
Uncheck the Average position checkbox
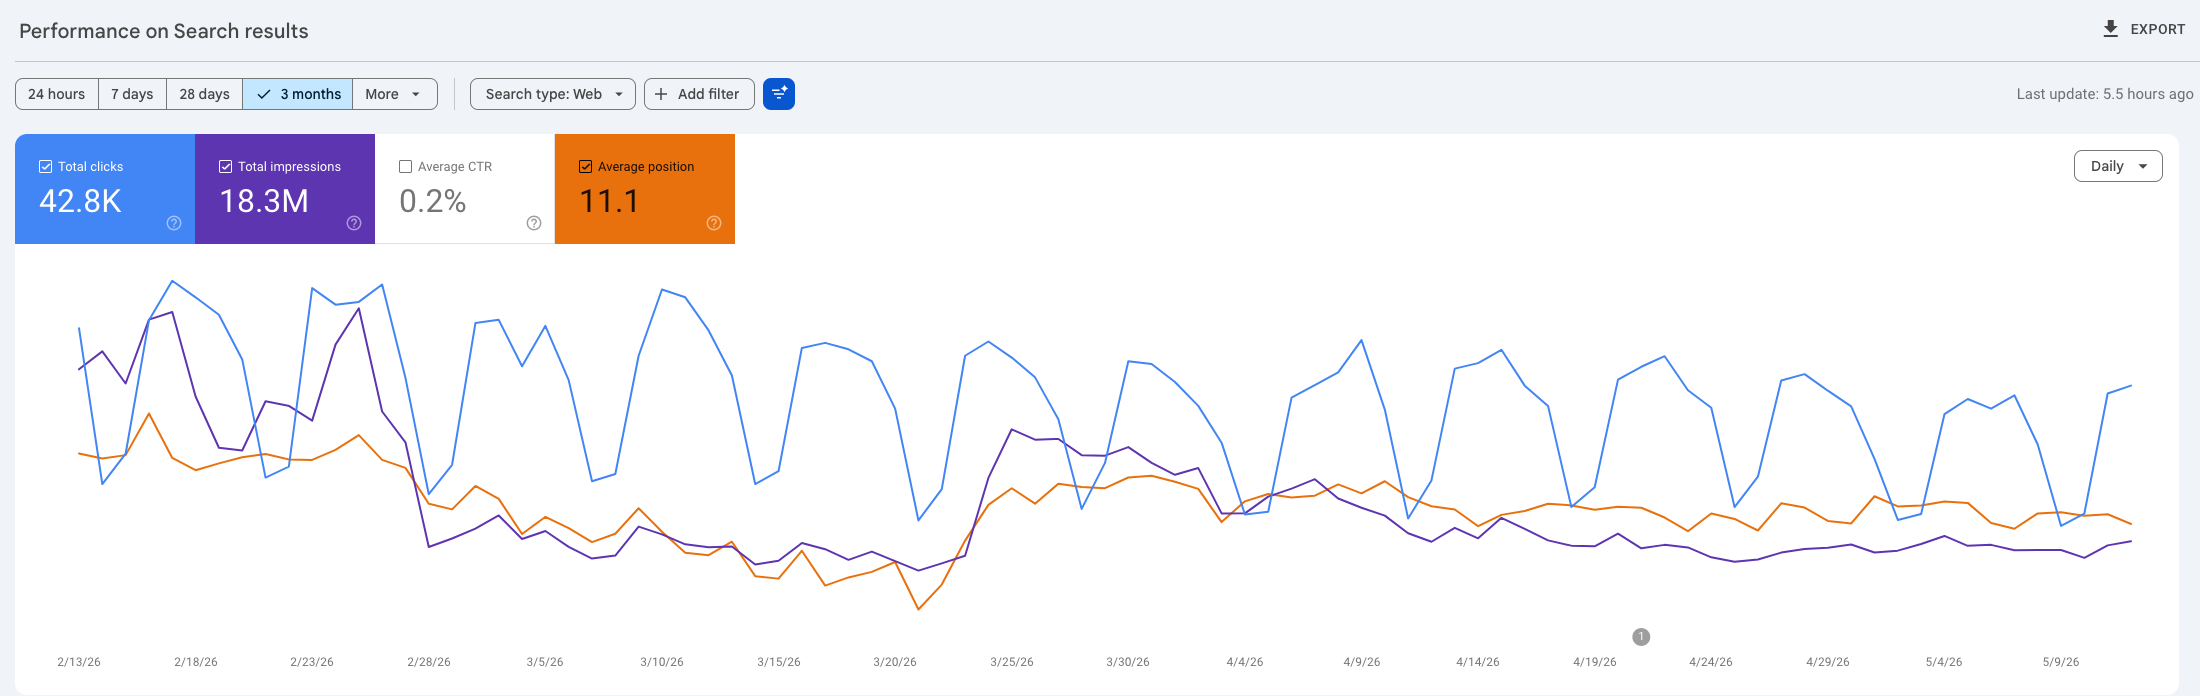tap(585, 167)
